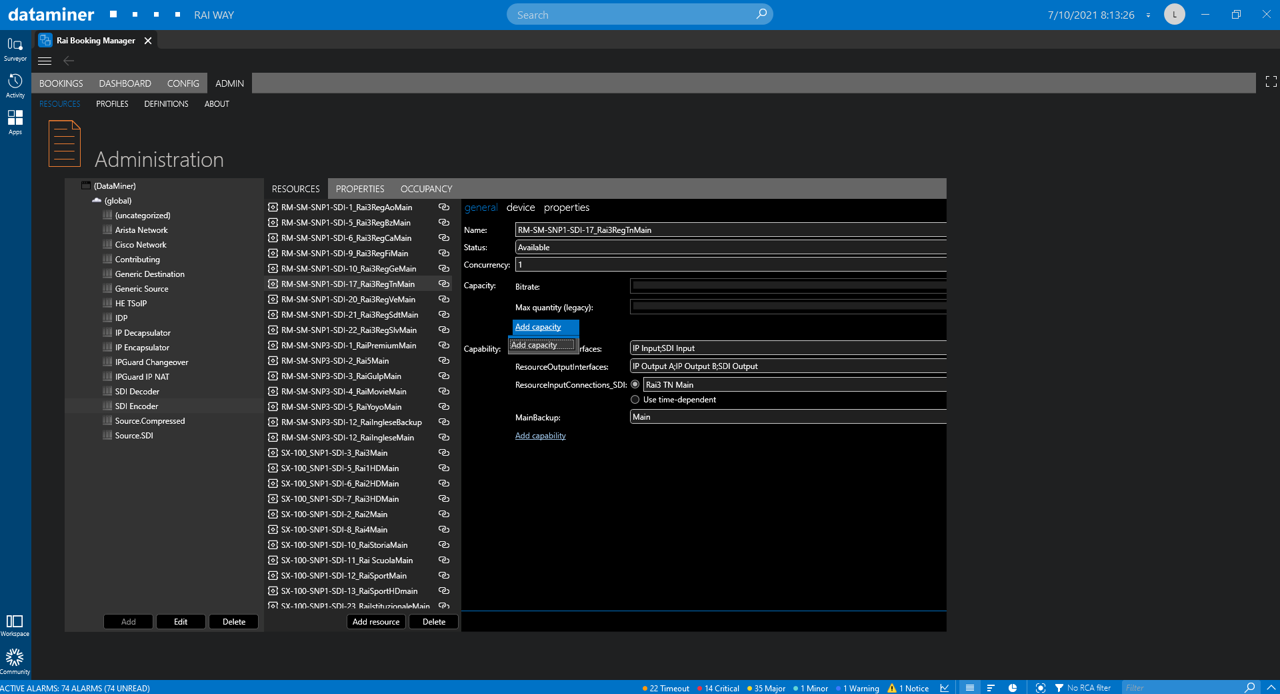Click the Concurrency input field
The height and width of the screenshot is (694, 1280).
point(730,265)
